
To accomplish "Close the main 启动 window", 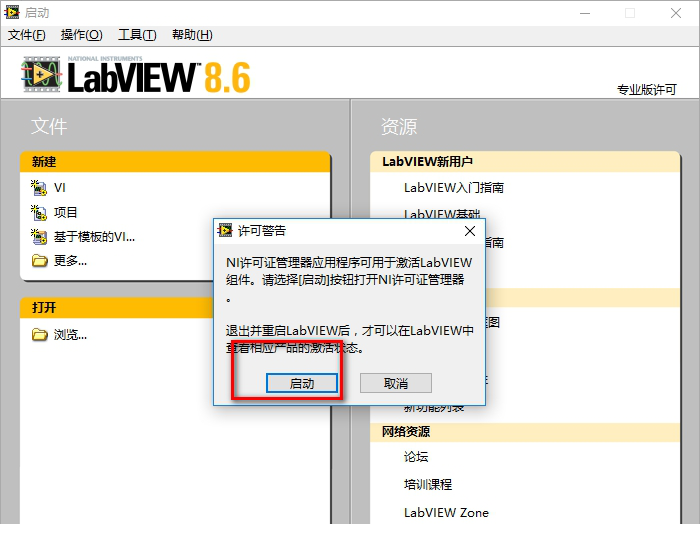I will tap(676, 13).
